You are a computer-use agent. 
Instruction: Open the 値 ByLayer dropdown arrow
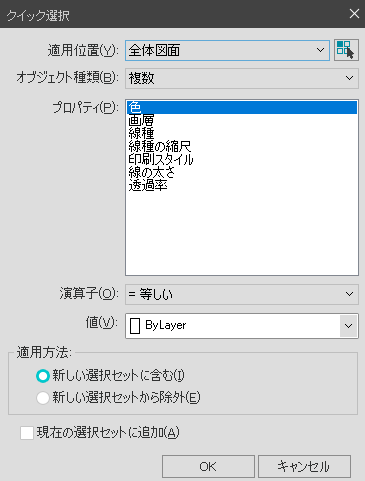point(349,326)
